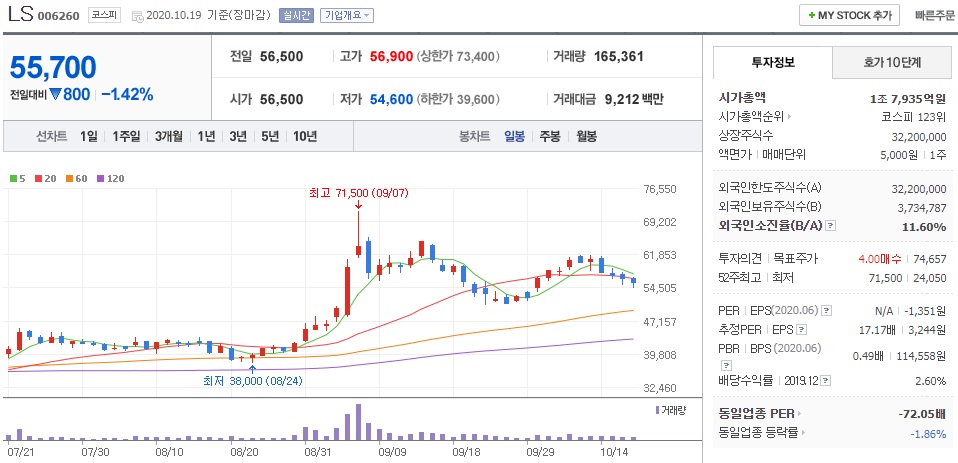This screenshot has width=958, height=463.
Task: Click the clock icon before the 2020.10.19 date
Action: (x=138, y=16)
